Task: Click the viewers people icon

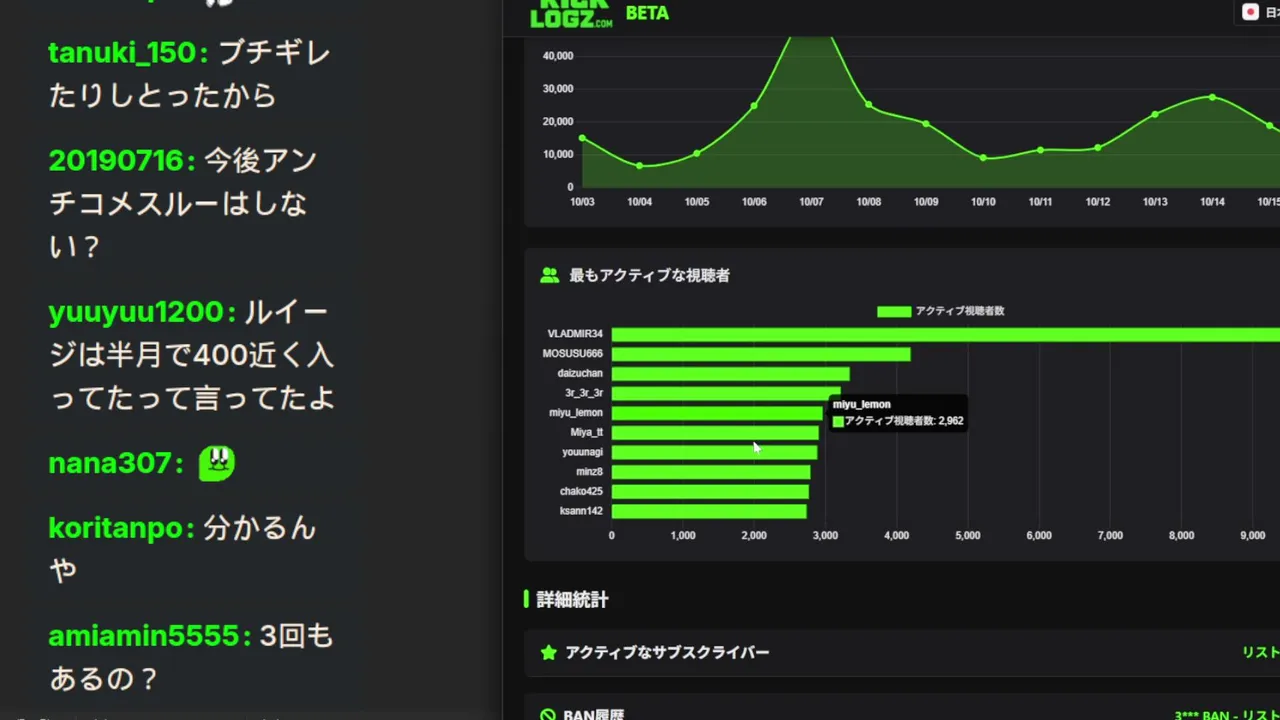Action: [x=549, y=275]
